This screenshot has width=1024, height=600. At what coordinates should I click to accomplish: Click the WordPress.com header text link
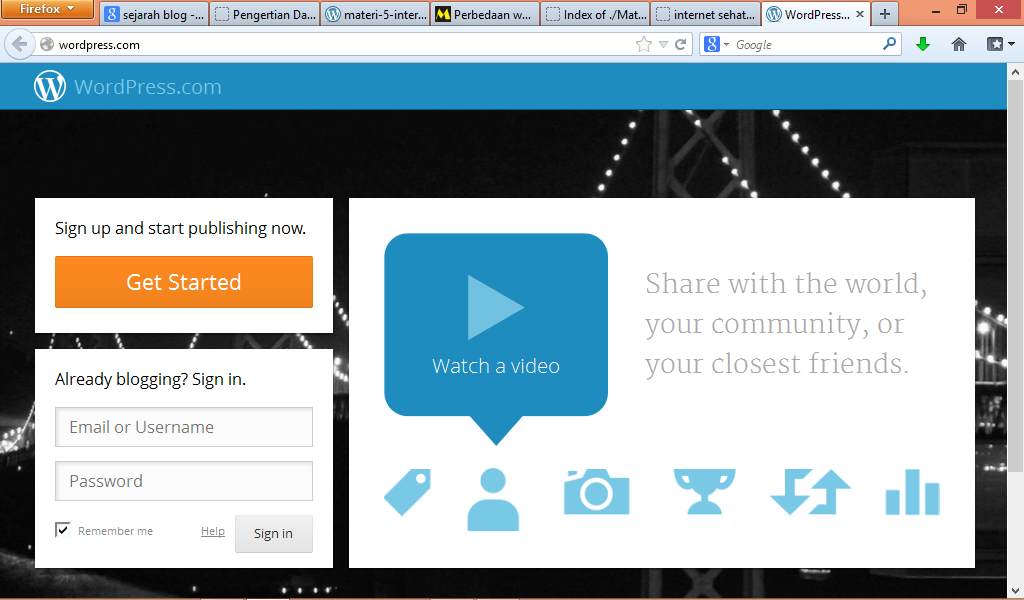(x=148, y=87)
